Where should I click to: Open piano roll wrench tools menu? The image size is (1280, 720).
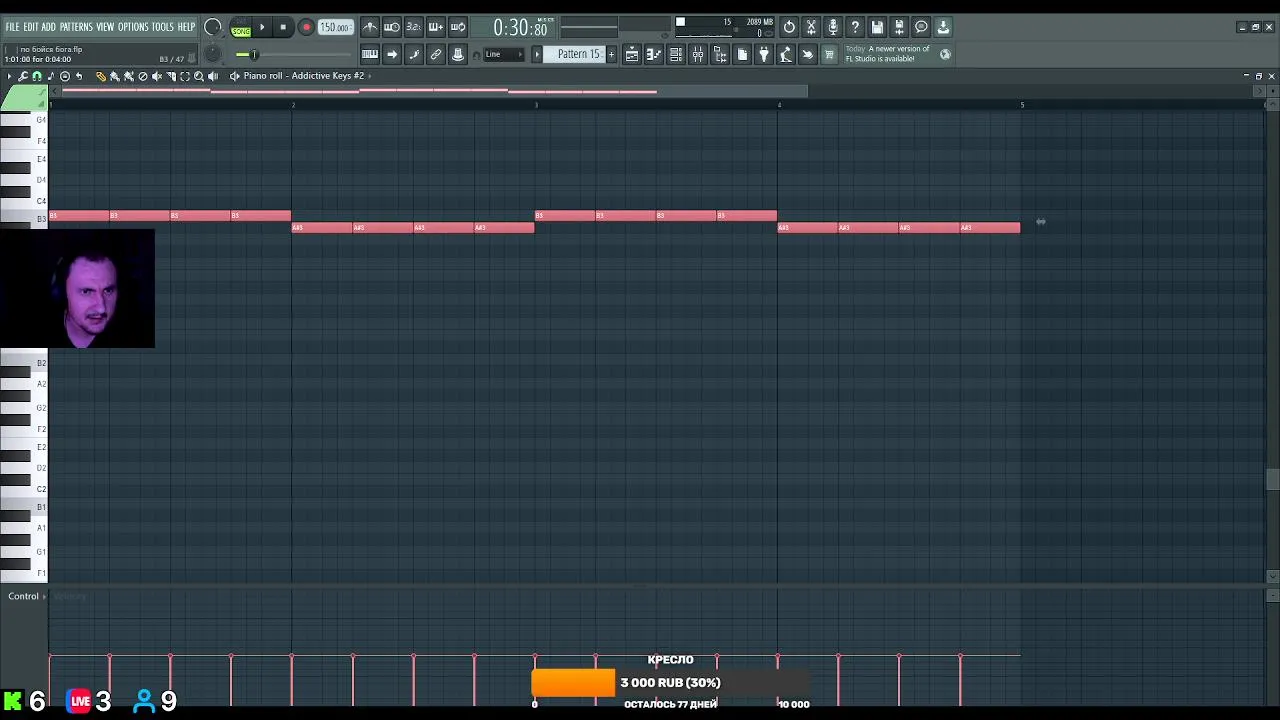22,76
